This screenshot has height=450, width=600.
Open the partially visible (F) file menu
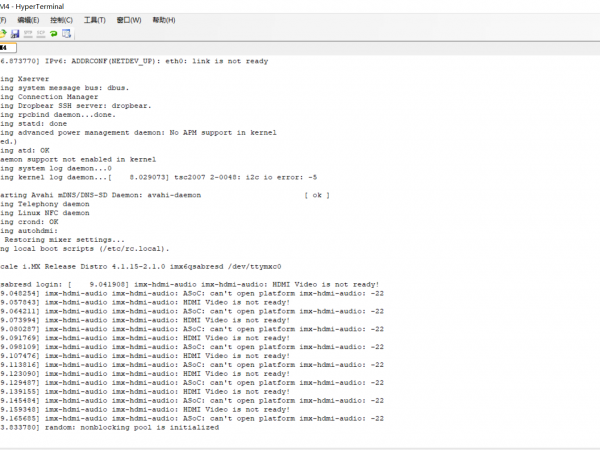pyautogui.click(x=3, y=19)
